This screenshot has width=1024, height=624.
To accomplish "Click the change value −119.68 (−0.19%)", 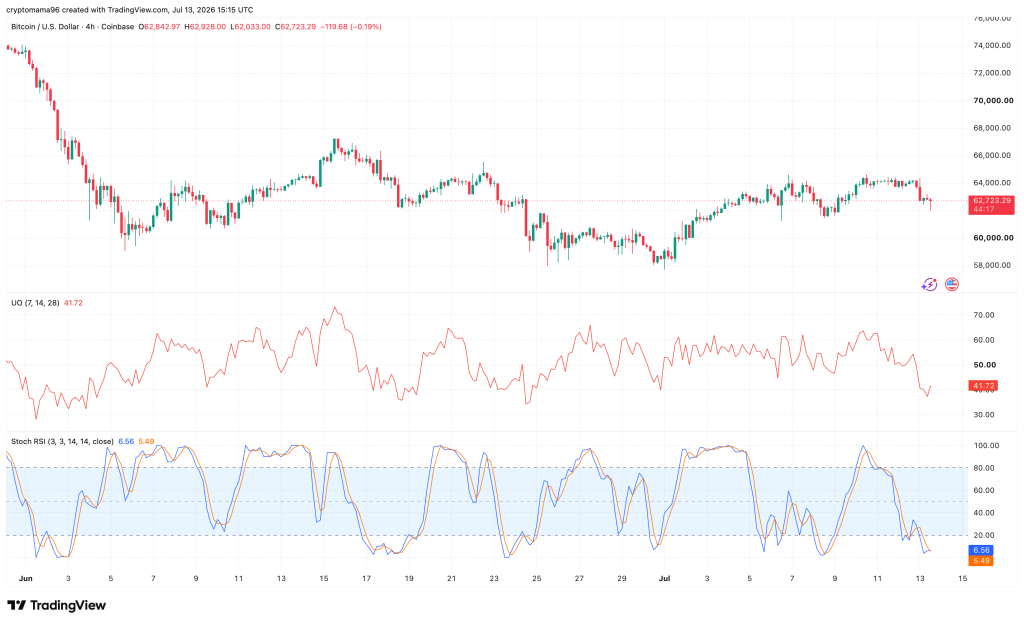I will point(351,27).
